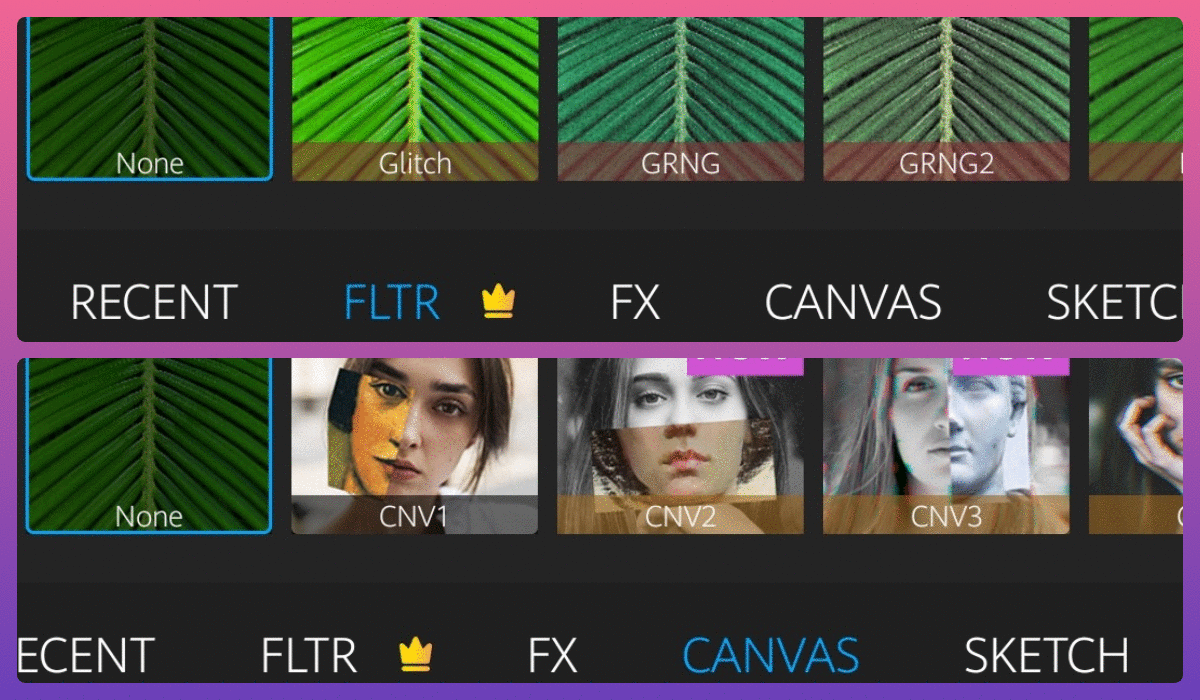The height and width of the screenshot is (700, 1200).
Task: Go to CANVAS tab in upper panel
Action: click(x=853, y=303)
